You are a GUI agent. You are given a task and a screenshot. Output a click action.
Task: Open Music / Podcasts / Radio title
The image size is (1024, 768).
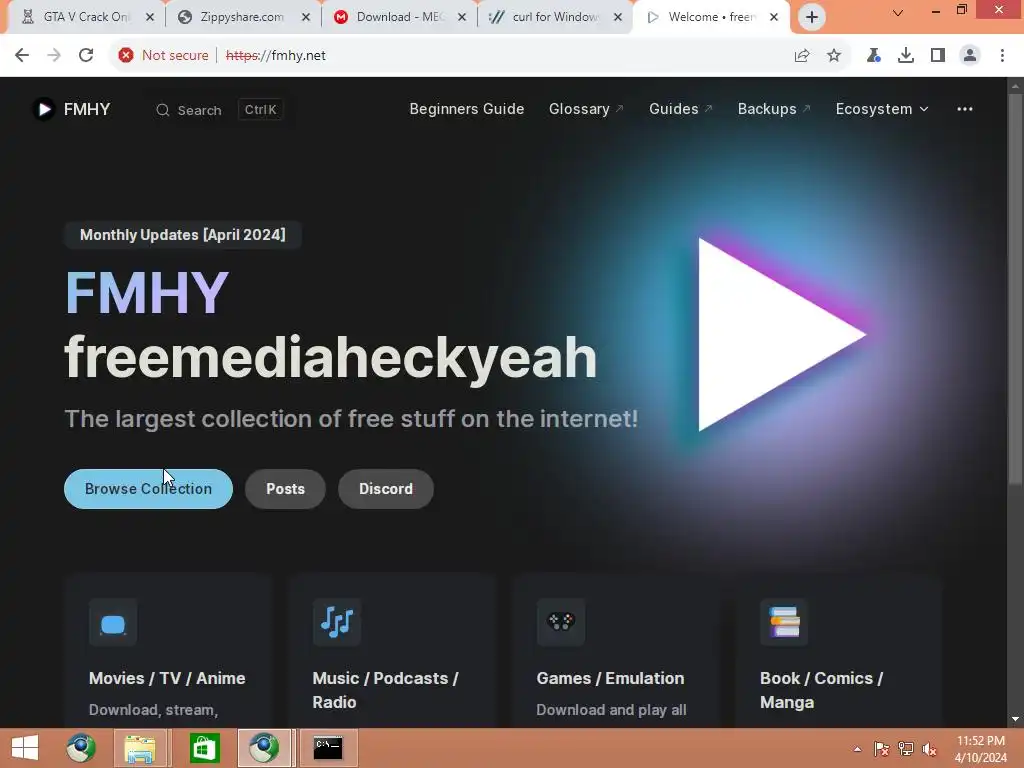(x=385, y=690)
